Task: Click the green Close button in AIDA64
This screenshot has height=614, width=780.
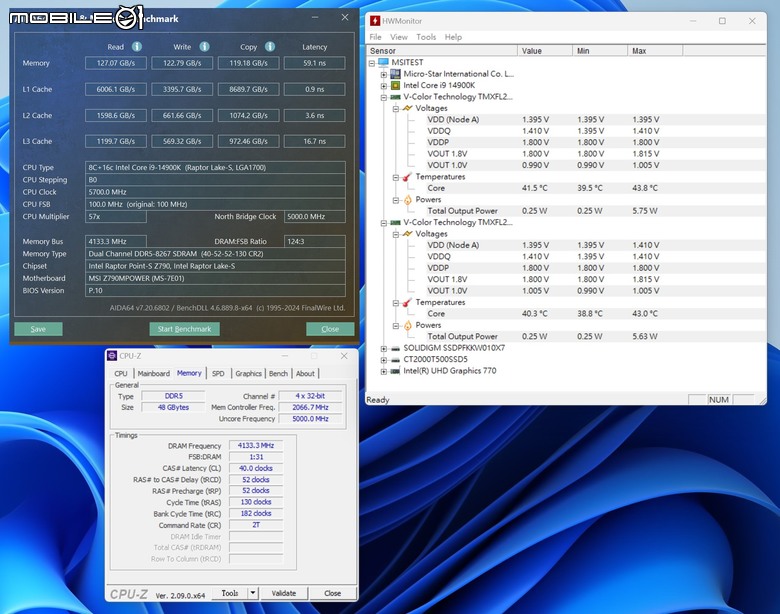Action: point(330,329)
